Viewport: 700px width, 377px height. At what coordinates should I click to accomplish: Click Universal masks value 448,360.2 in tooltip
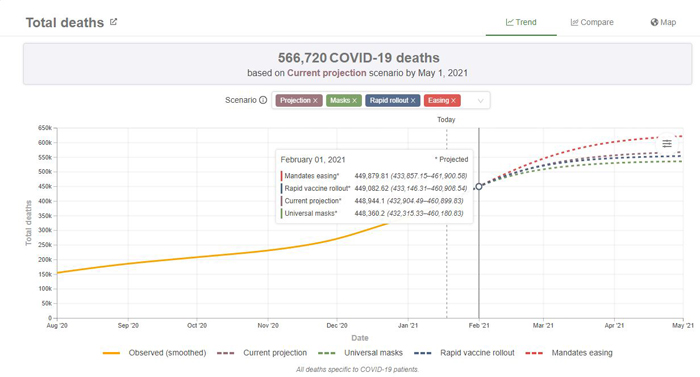(x=369, y=214)
